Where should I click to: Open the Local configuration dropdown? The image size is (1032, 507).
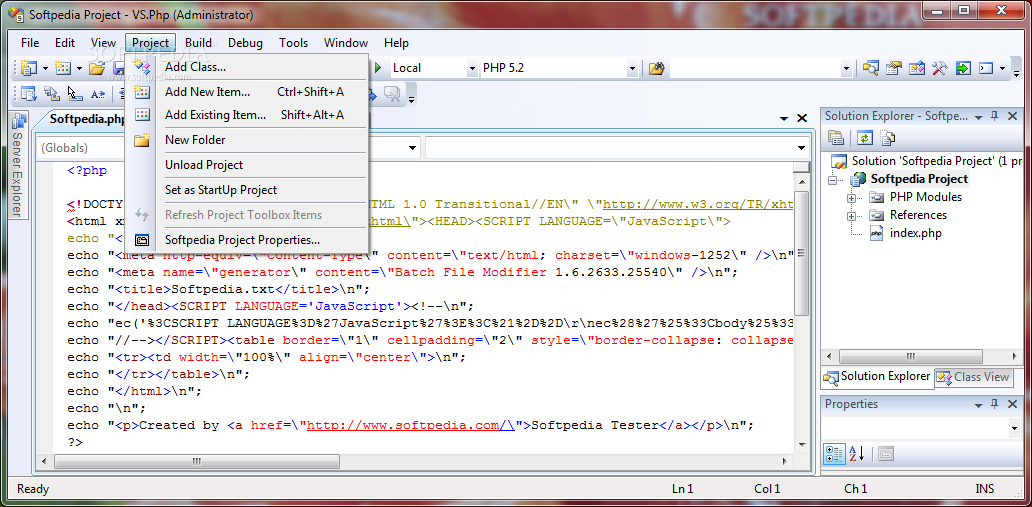click(x=472, y=68)
